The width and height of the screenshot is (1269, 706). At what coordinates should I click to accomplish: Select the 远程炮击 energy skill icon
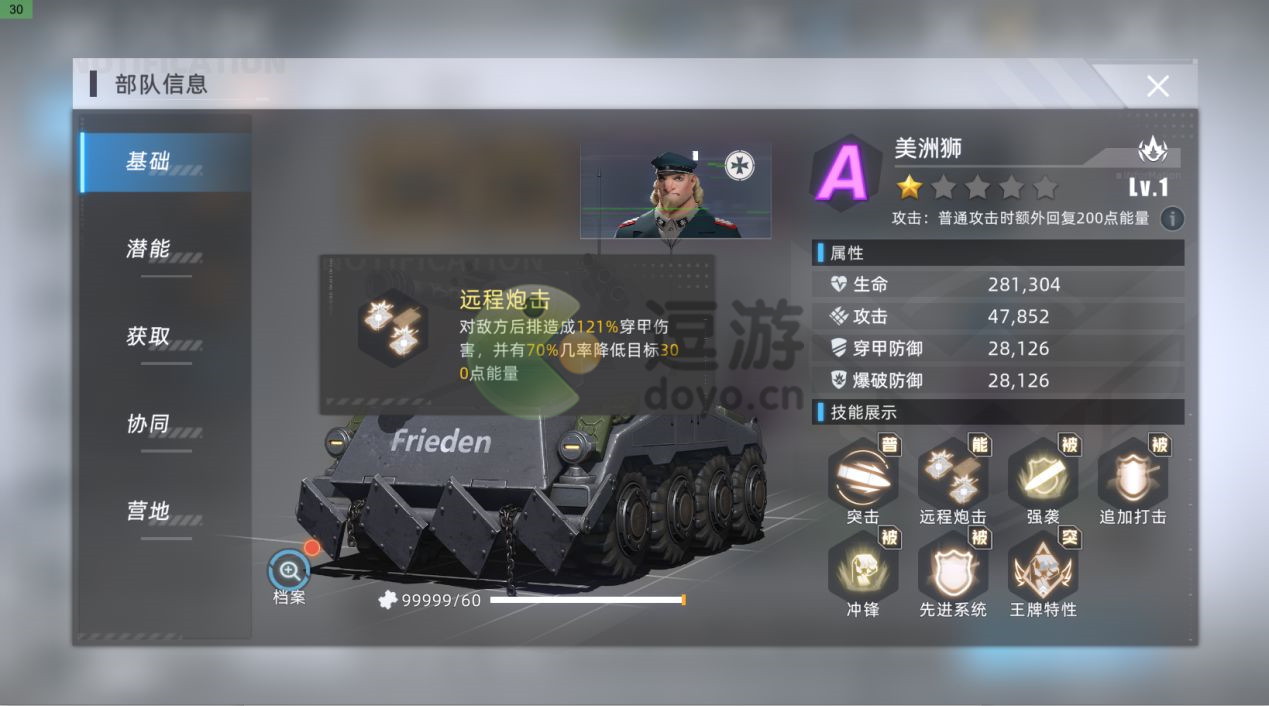click(953, 472)
